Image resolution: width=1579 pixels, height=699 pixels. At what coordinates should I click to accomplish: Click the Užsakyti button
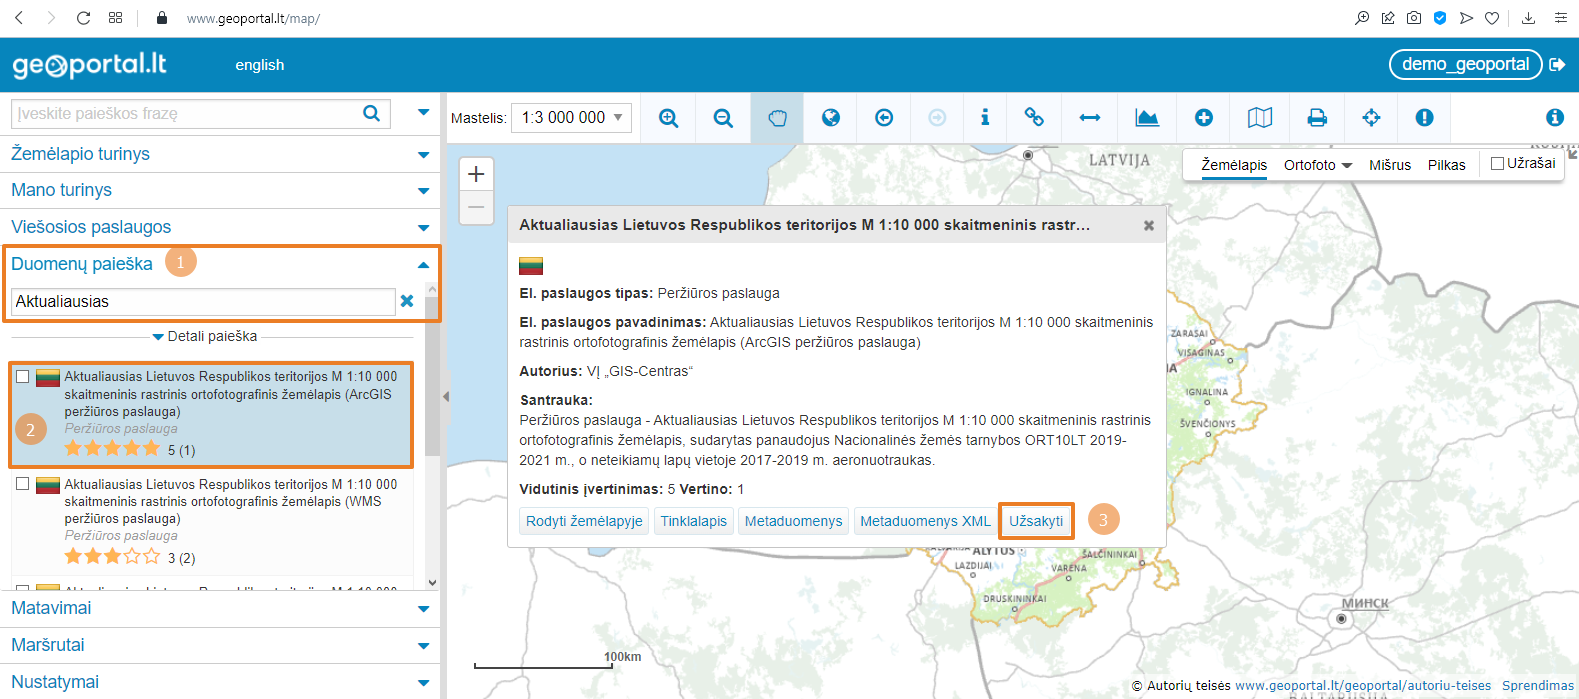tap(1035, 521)
